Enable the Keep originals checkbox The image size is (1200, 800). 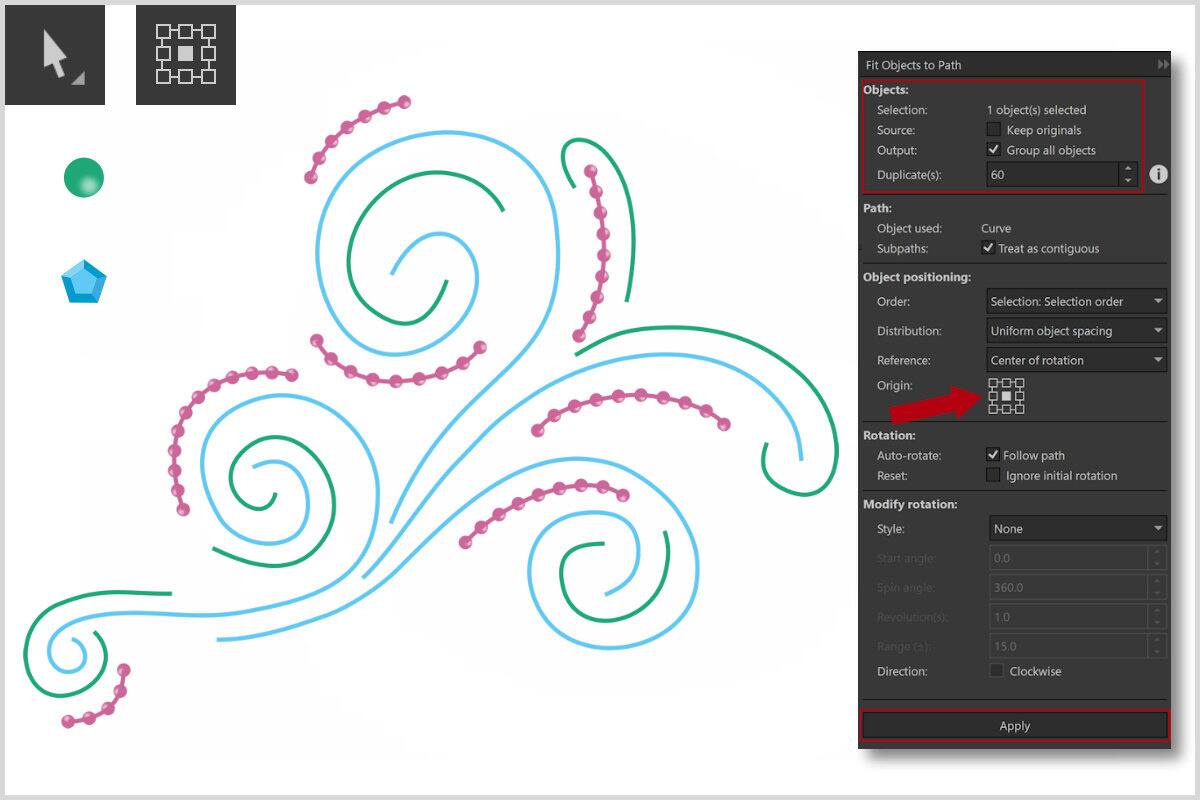pos(994,129)
